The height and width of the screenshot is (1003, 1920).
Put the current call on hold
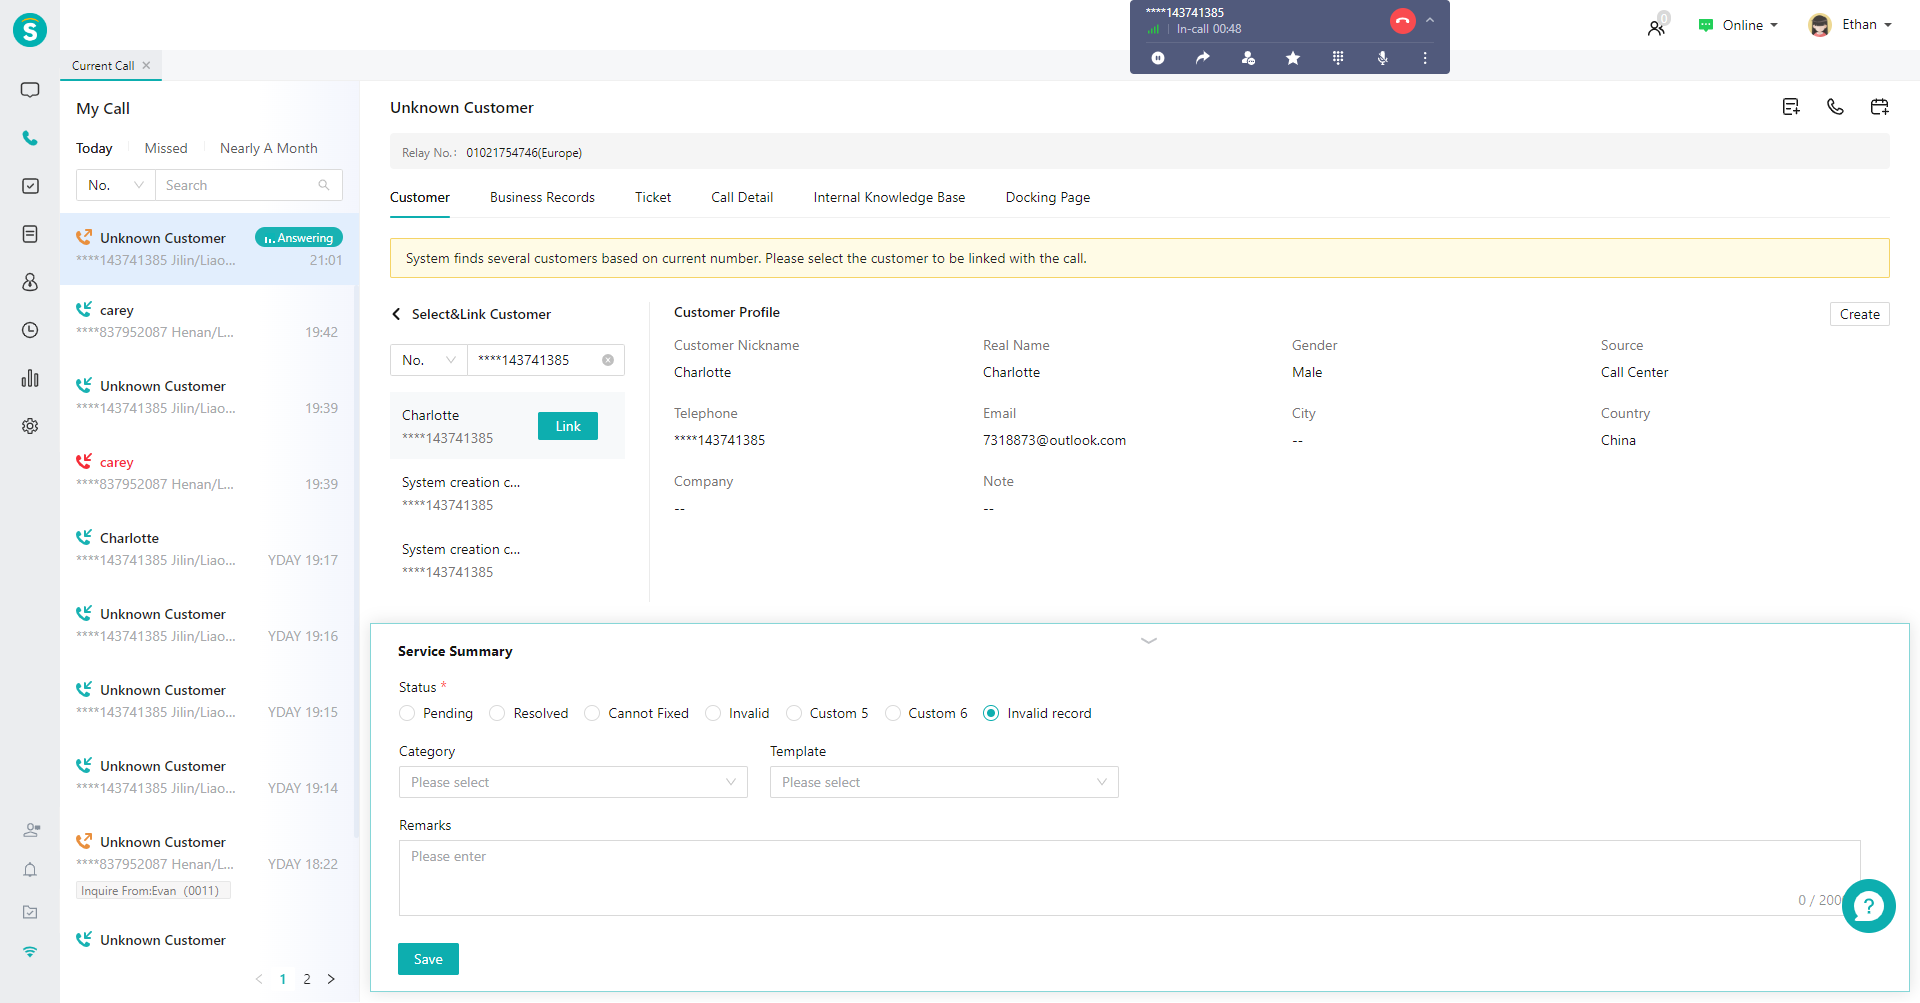(1158, 58)
